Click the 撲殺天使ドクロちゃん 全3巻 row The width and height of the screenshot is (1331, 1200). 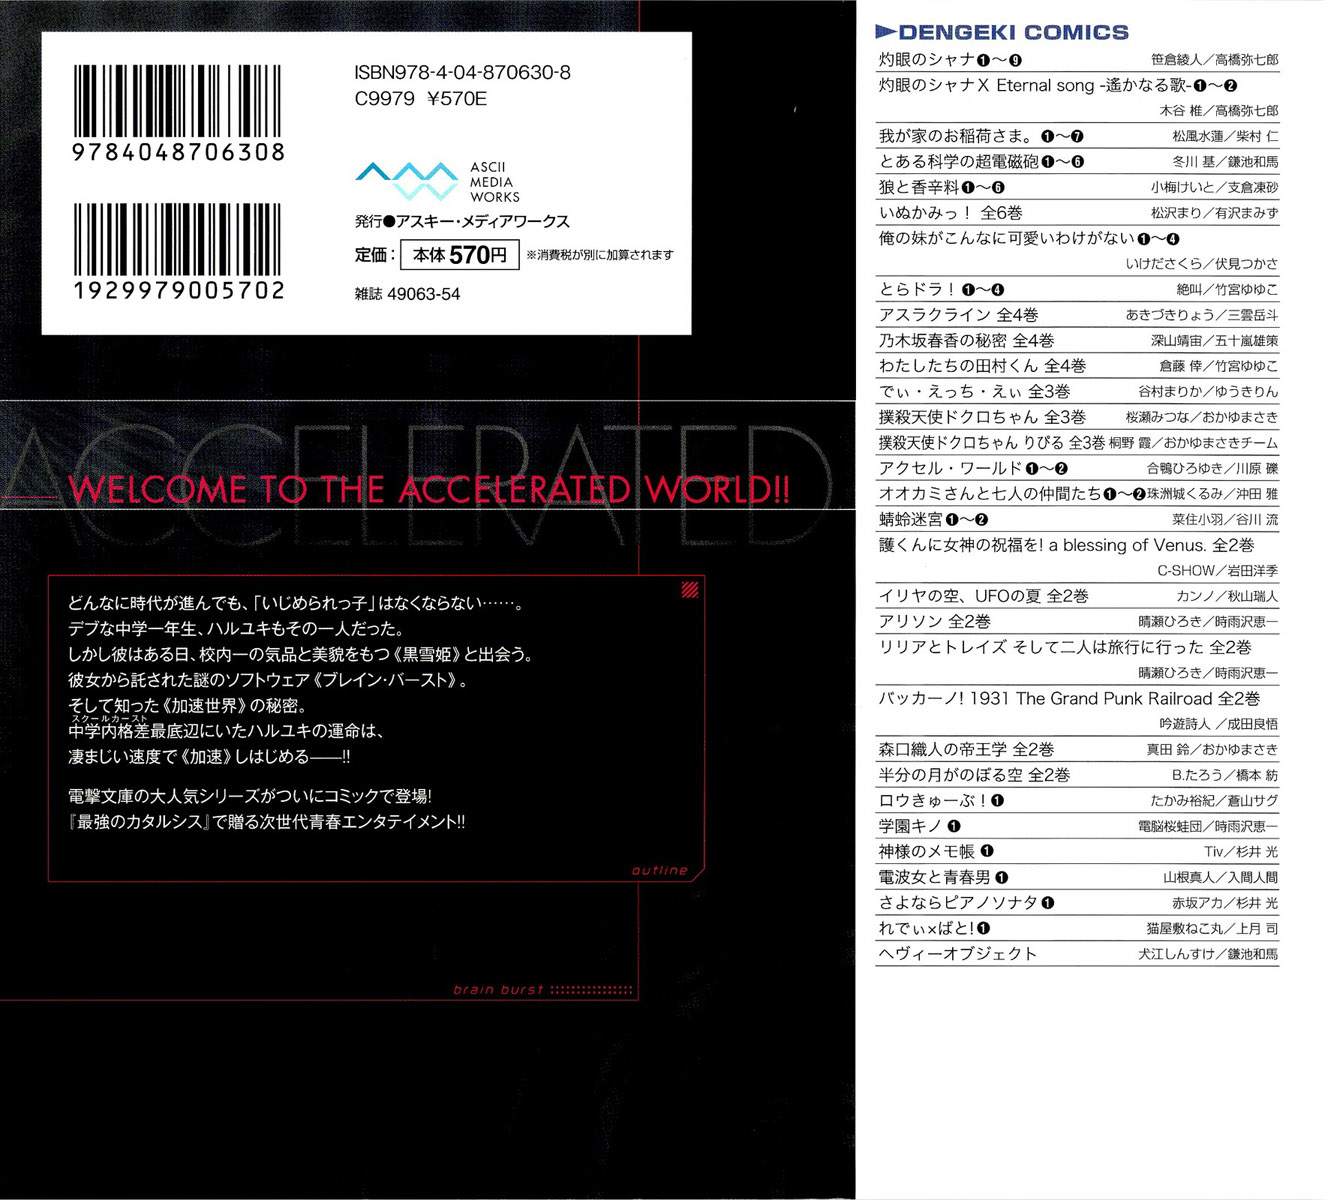click(x=1077, y=417)
